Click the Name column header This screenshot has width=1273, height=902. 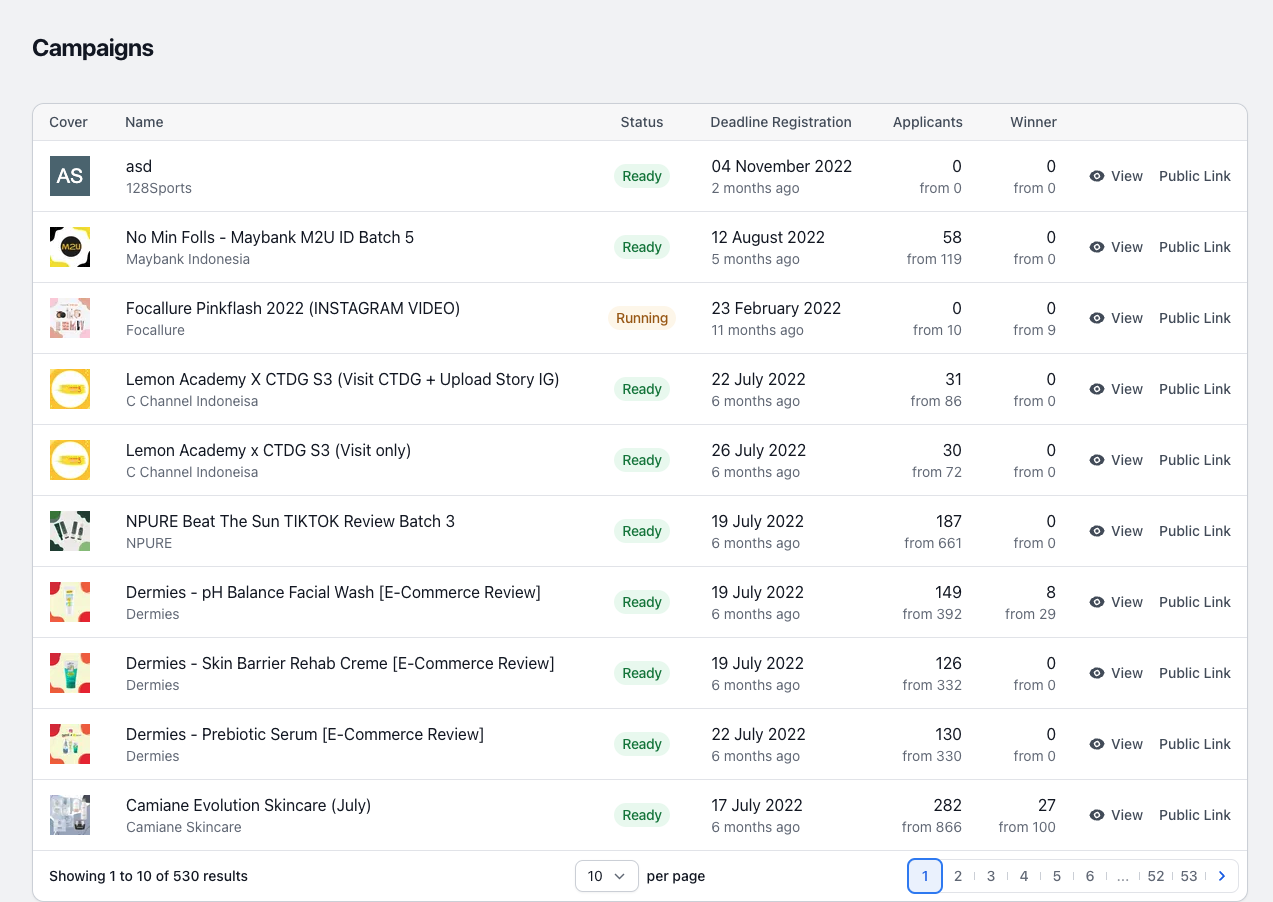pos(144,122)
